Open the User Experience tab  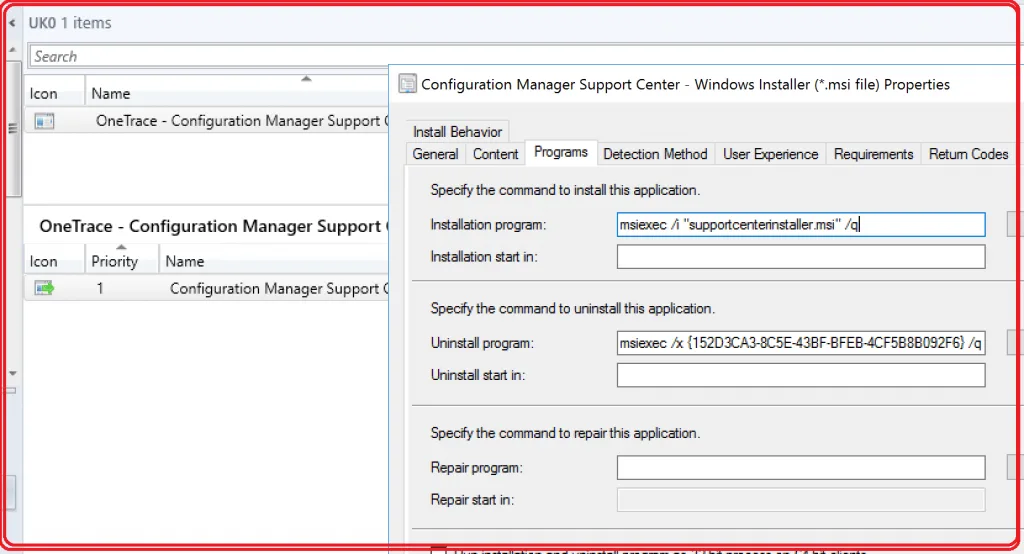(771, 154)
